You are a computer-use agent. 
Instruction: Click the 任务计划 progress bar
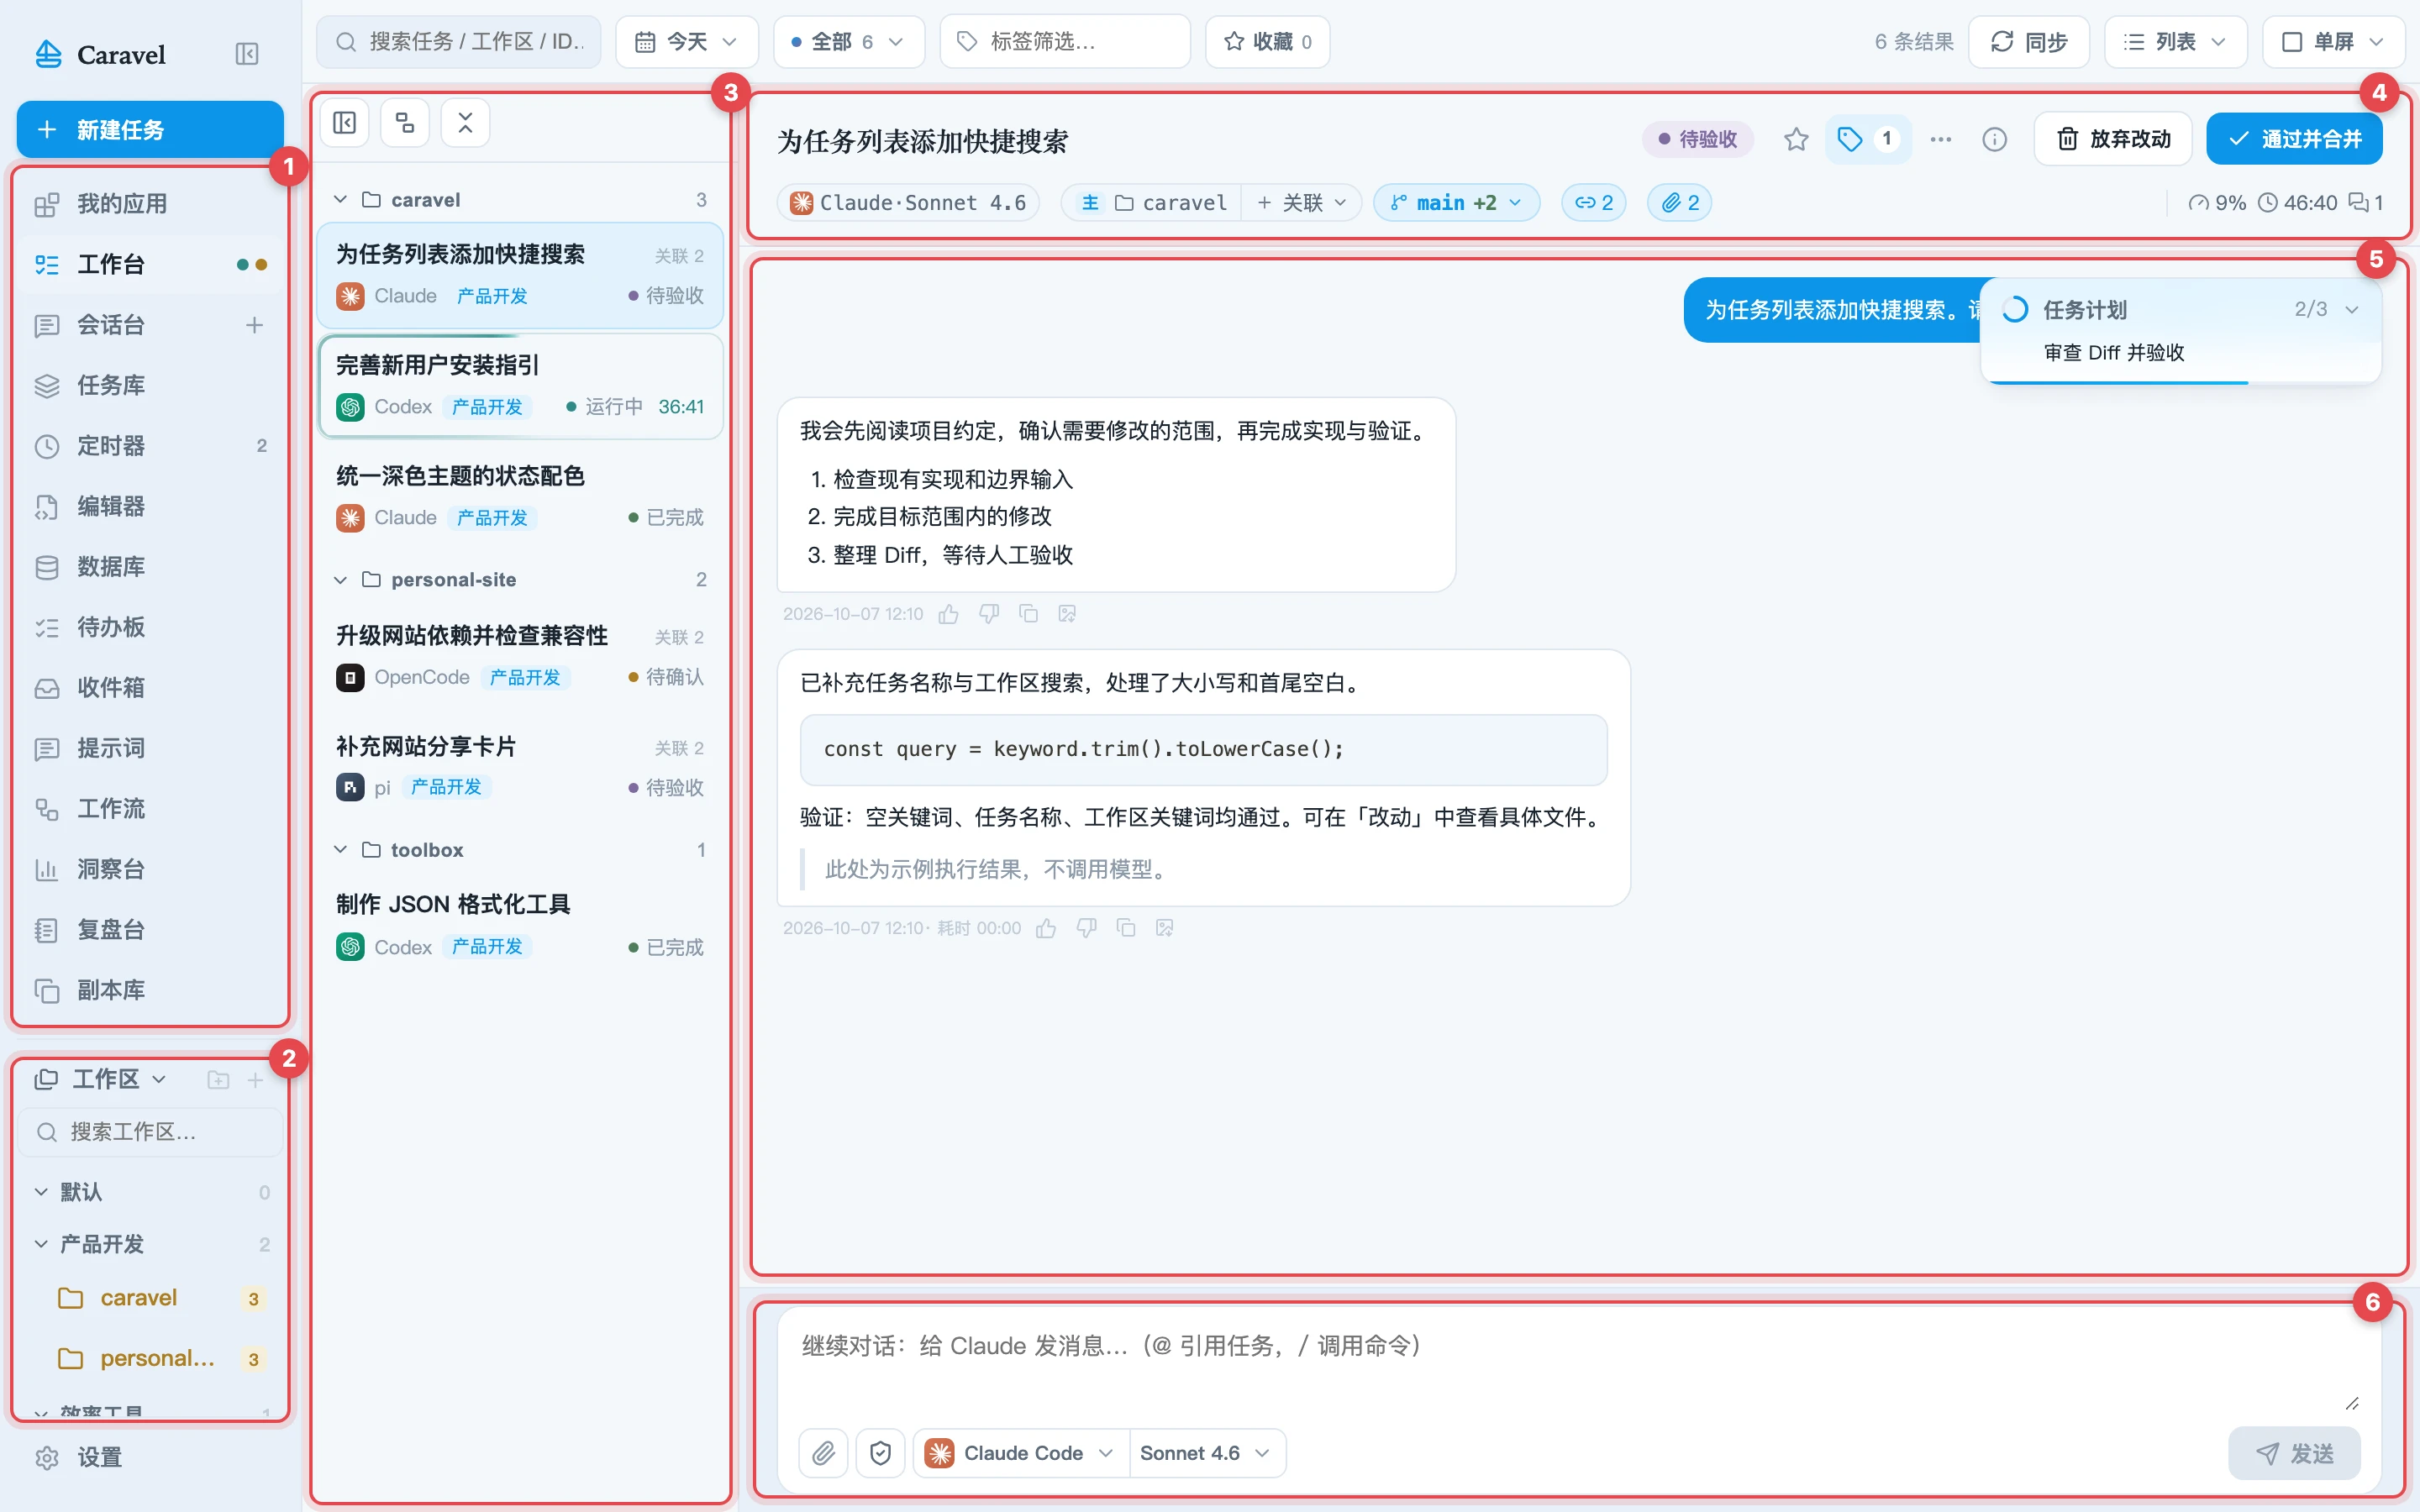click(2180, 382)
